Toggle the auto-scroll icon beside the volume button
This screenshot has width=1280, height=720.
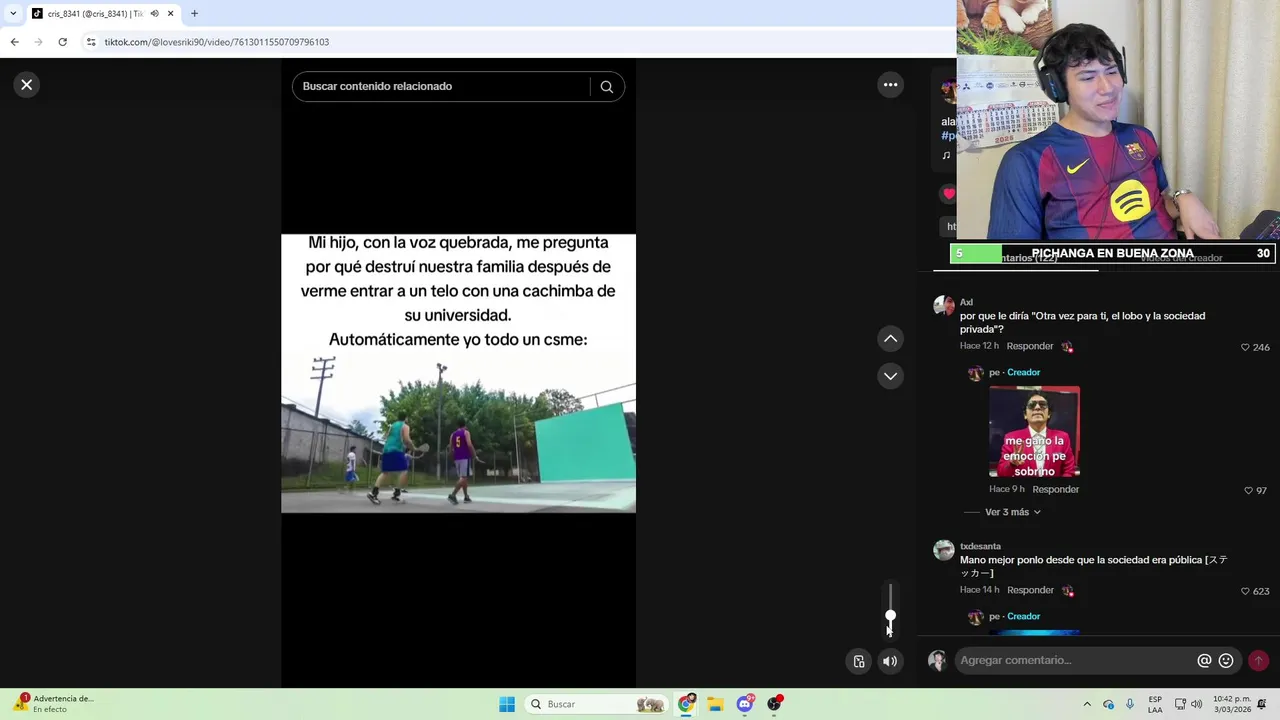pyautogui.click(x=859, y=661)
